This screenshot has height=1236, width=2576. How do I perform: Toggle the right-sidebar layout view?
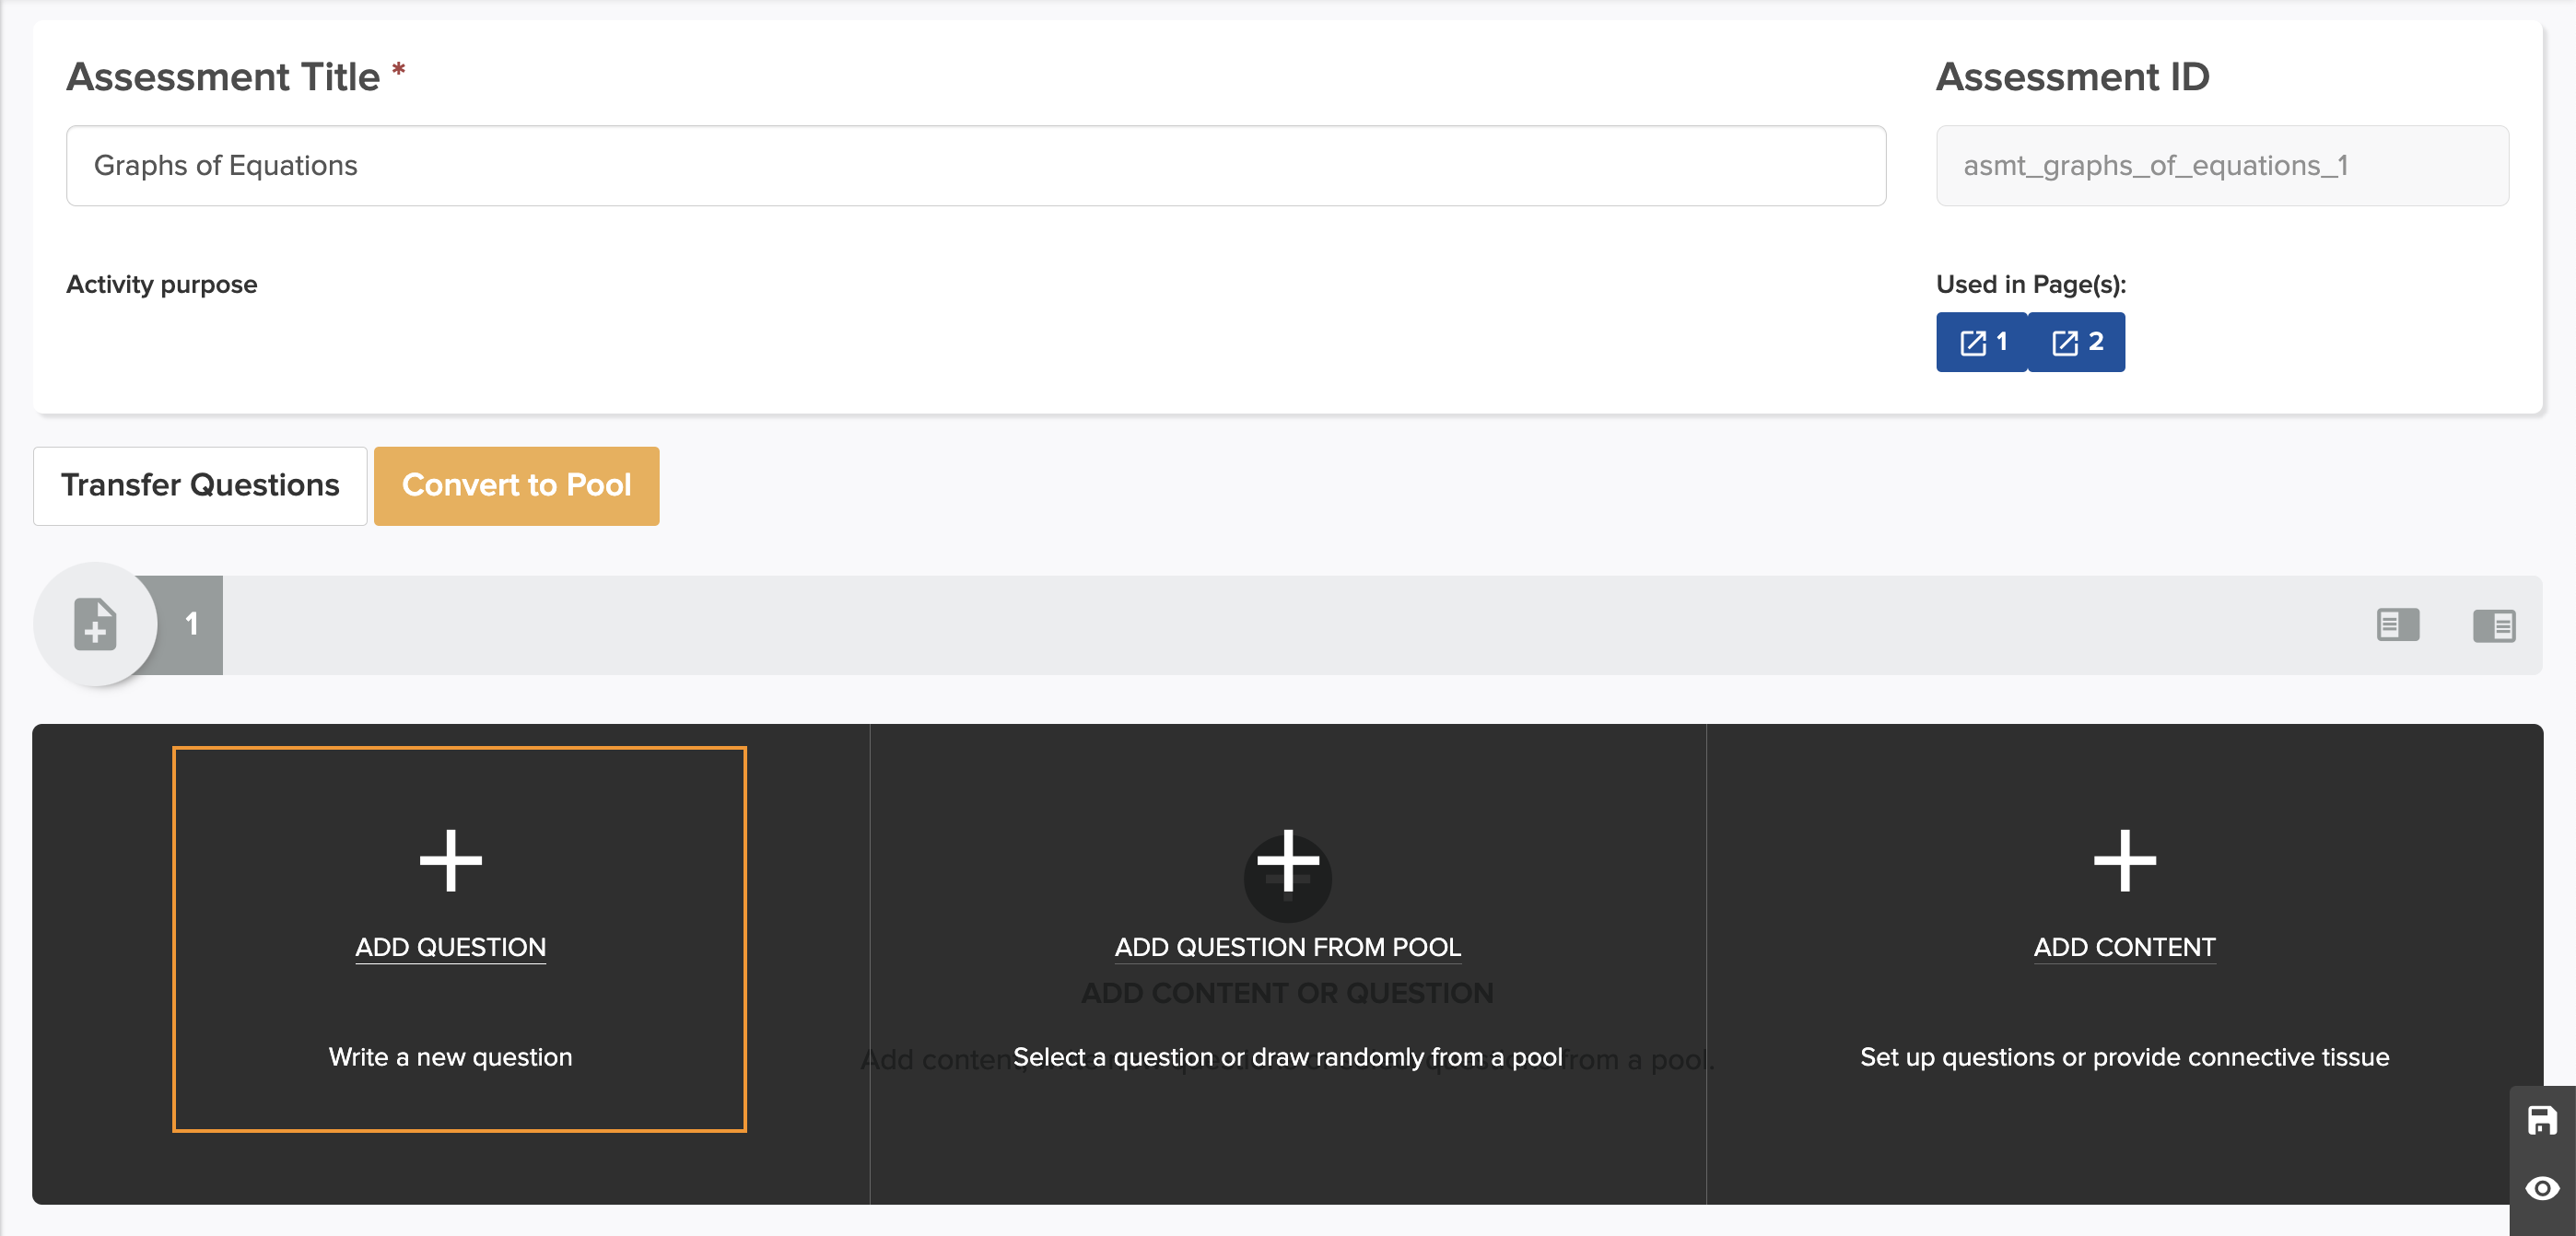2494,626
